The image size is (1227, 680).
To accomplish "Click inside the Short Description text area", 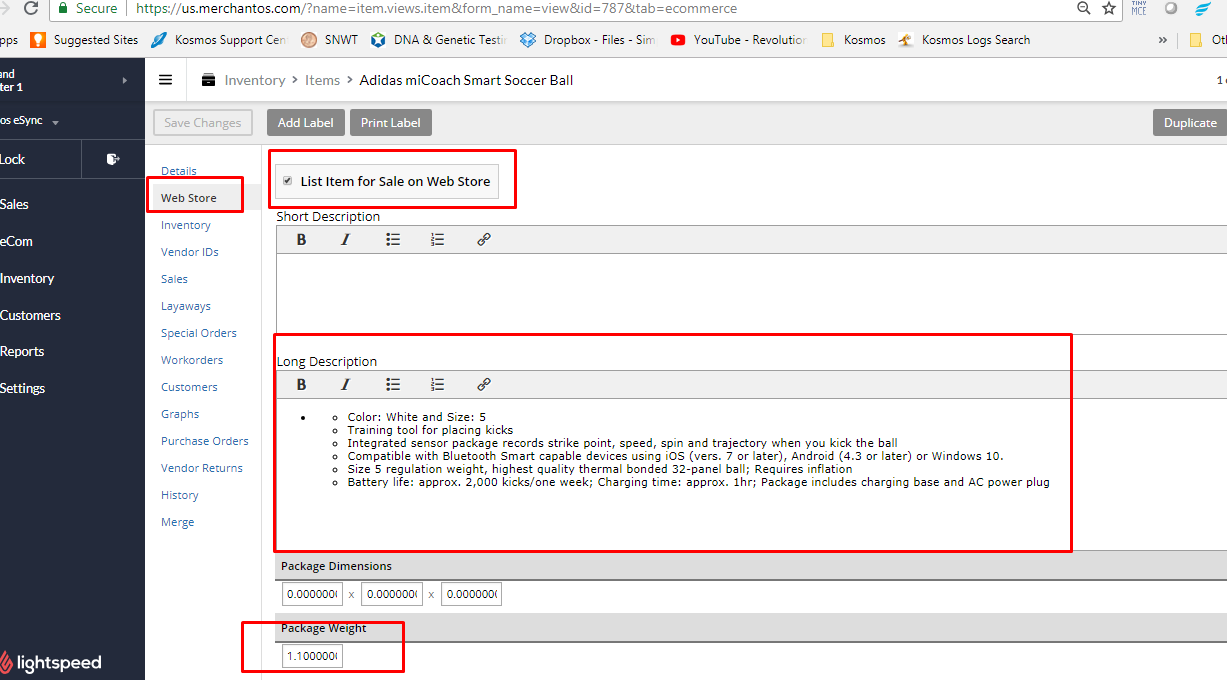I will point(752,293).
